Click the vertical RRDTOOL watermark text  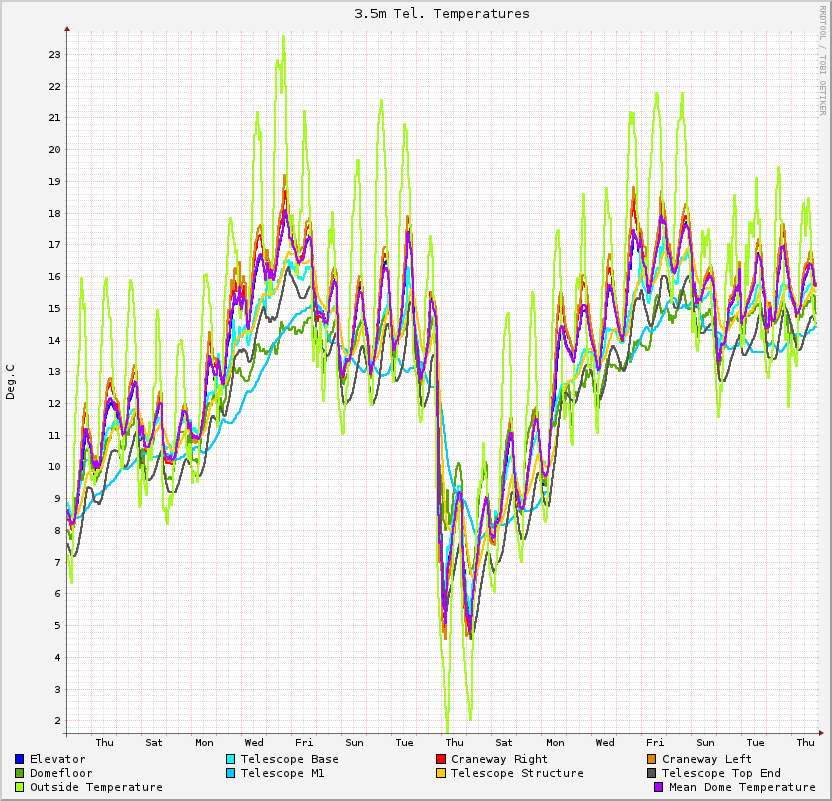823,60
